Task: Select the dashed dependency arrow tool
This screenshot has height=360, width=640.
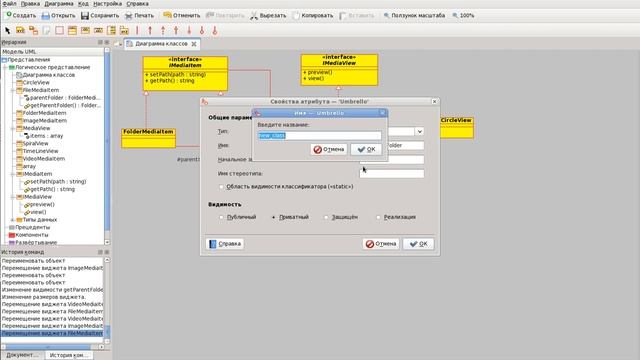Action: click(x=163, y=30)
